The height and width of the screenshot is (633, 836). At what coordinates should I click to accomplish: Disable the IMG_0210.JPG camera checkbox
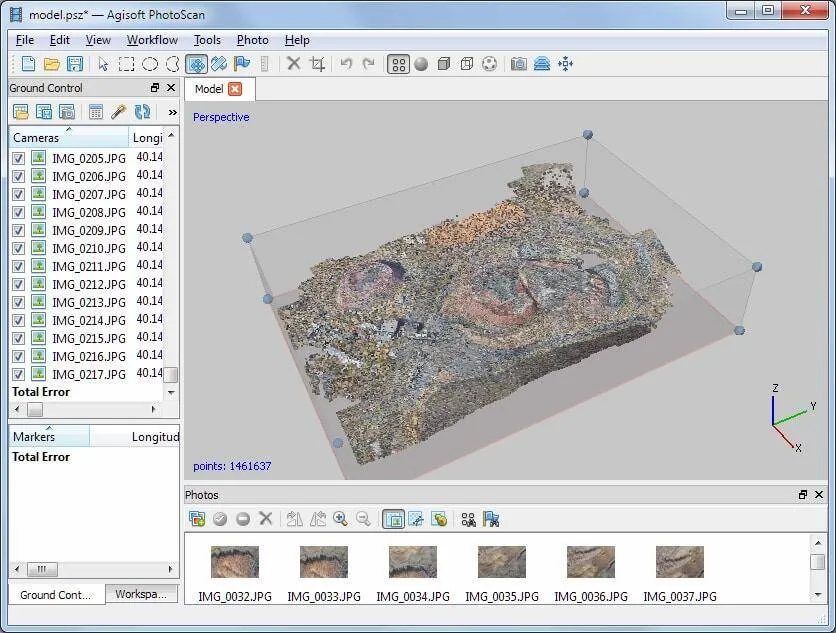pyautogui.click(x=19, y=247)
